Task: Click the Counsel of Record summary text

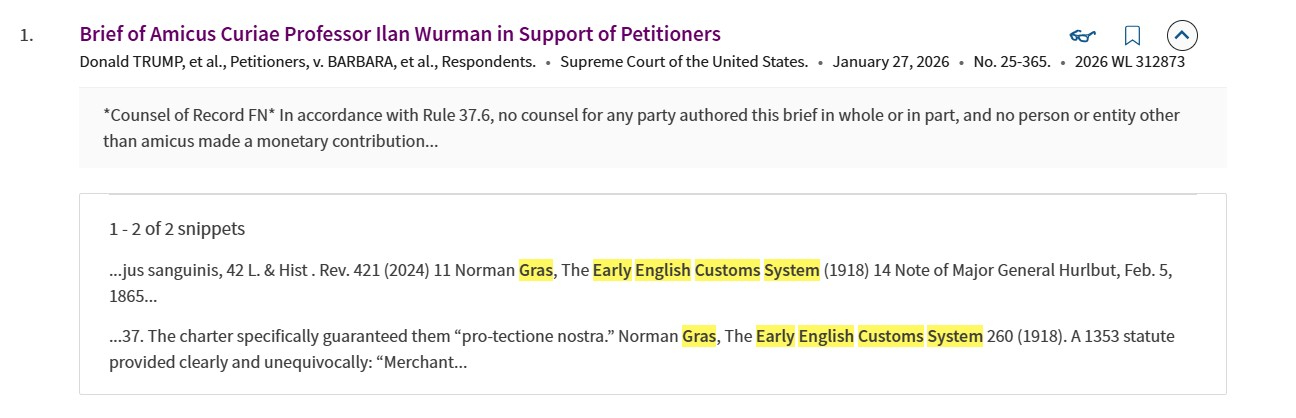Action: point(640,127)
